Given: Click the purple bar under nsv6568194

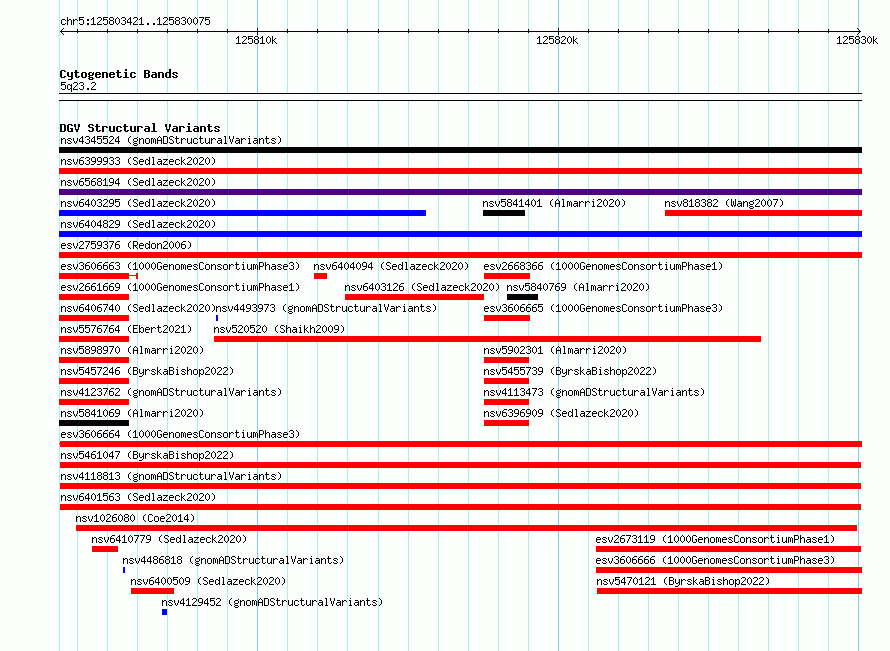Looking at the screenshot, I should [x=460, y=192].
